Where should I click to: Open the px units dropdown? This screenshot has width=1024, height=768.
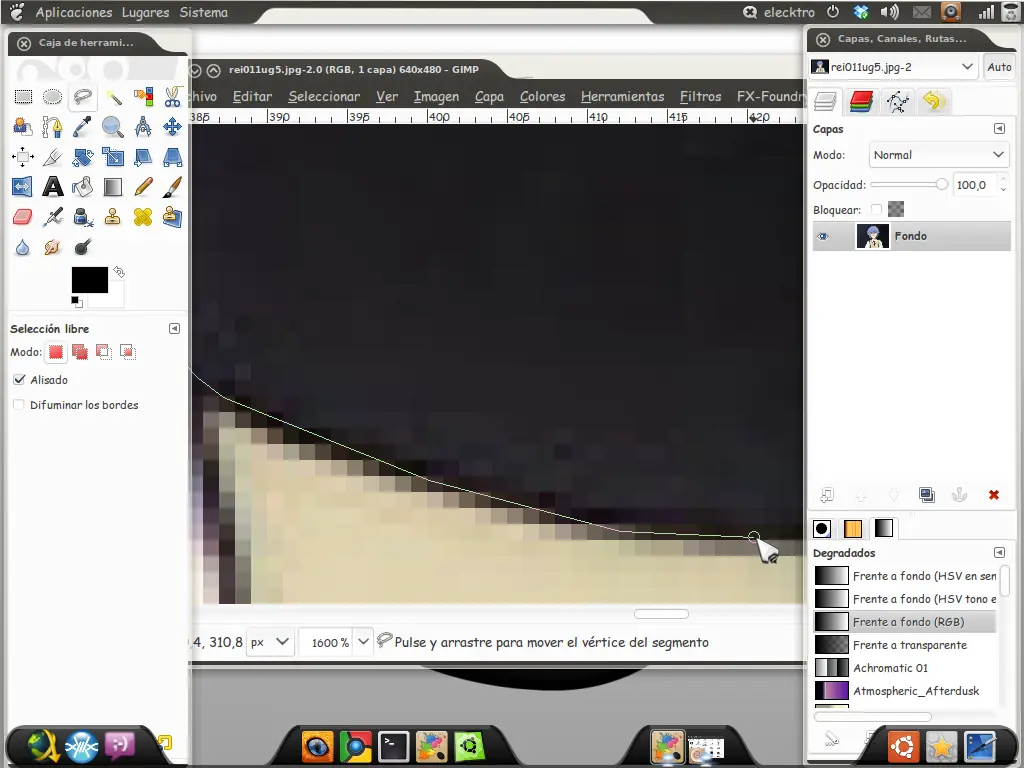coord(269,642)
